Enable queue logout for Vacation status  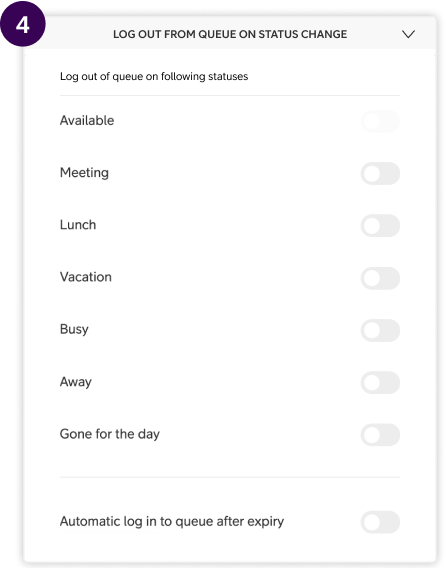point(380,278)
